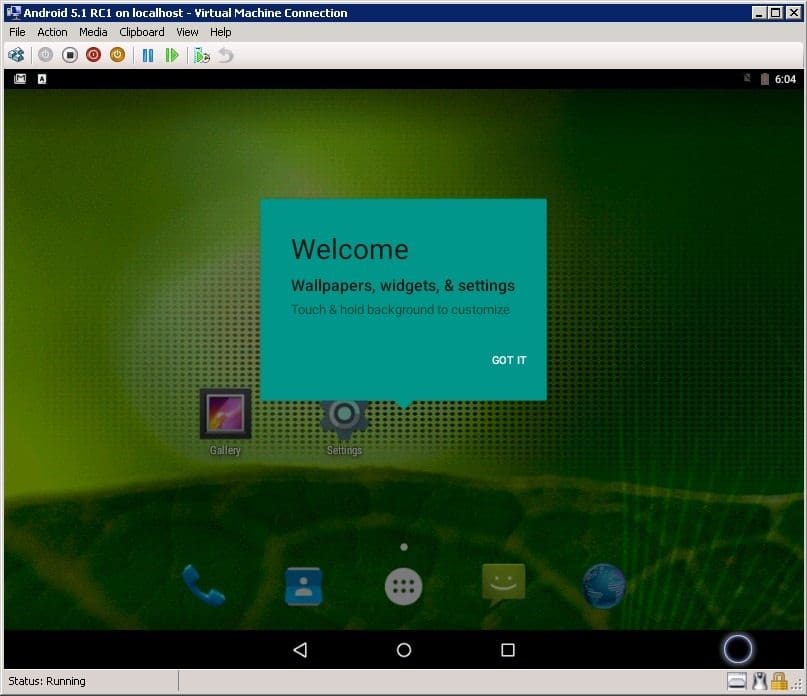Viewport: 807px width, 696px height.
Task: Click 'Wallpapers, widgets, & settings' text
Action: pos(403,286)
